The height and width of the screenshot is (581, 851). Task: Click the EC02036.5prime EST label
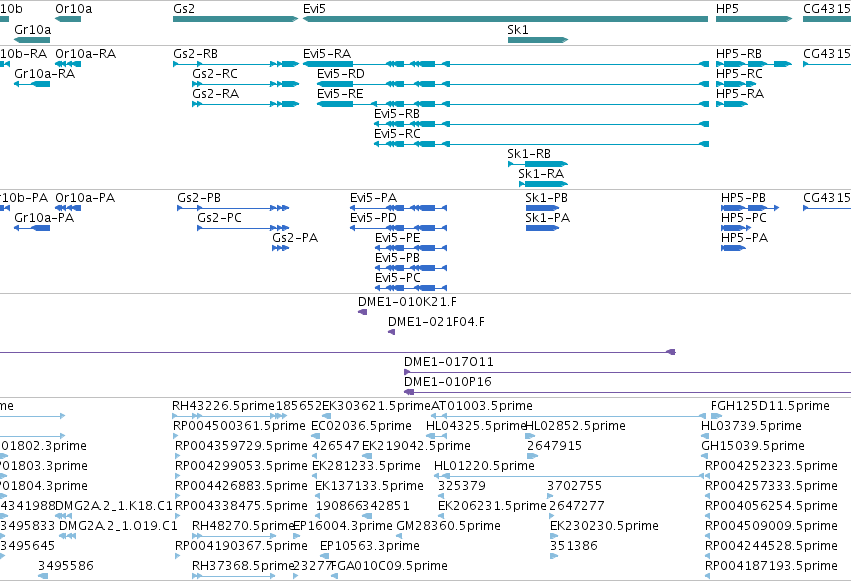[x=361, y=426]
